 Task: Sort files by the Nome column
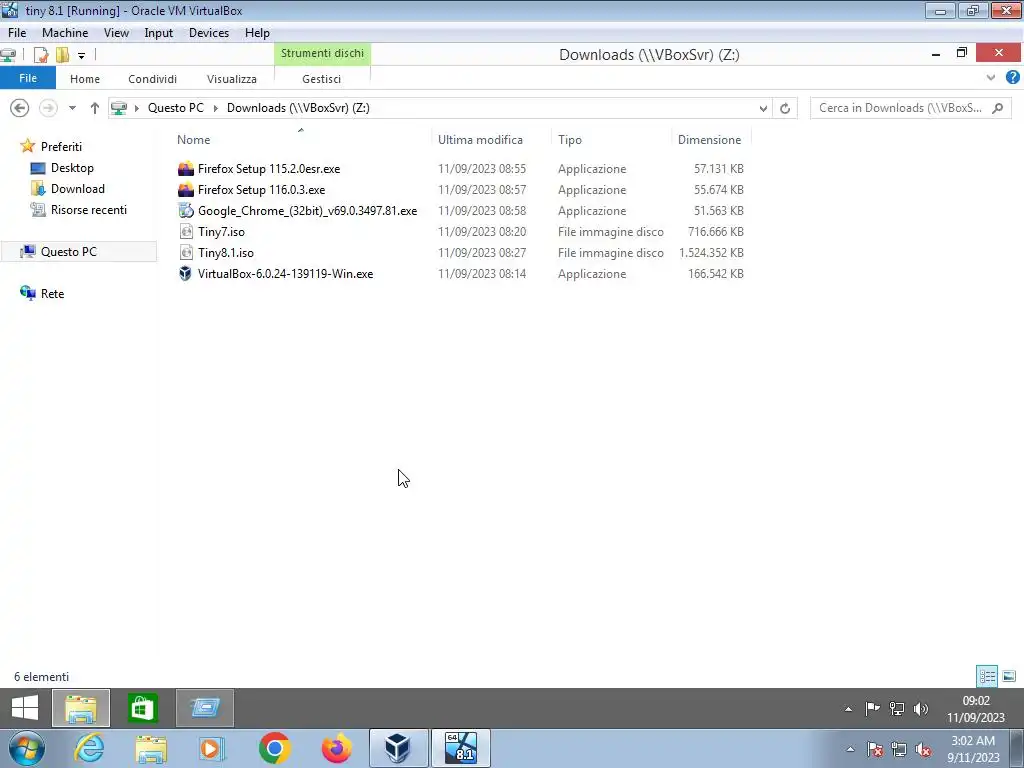[193, 140]
